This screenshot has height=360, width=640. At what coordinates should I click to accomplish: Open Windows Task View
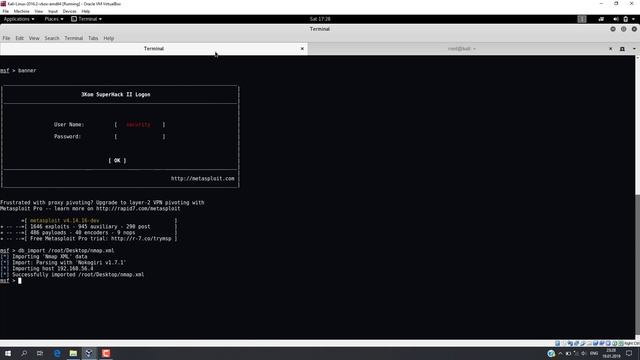40,353
